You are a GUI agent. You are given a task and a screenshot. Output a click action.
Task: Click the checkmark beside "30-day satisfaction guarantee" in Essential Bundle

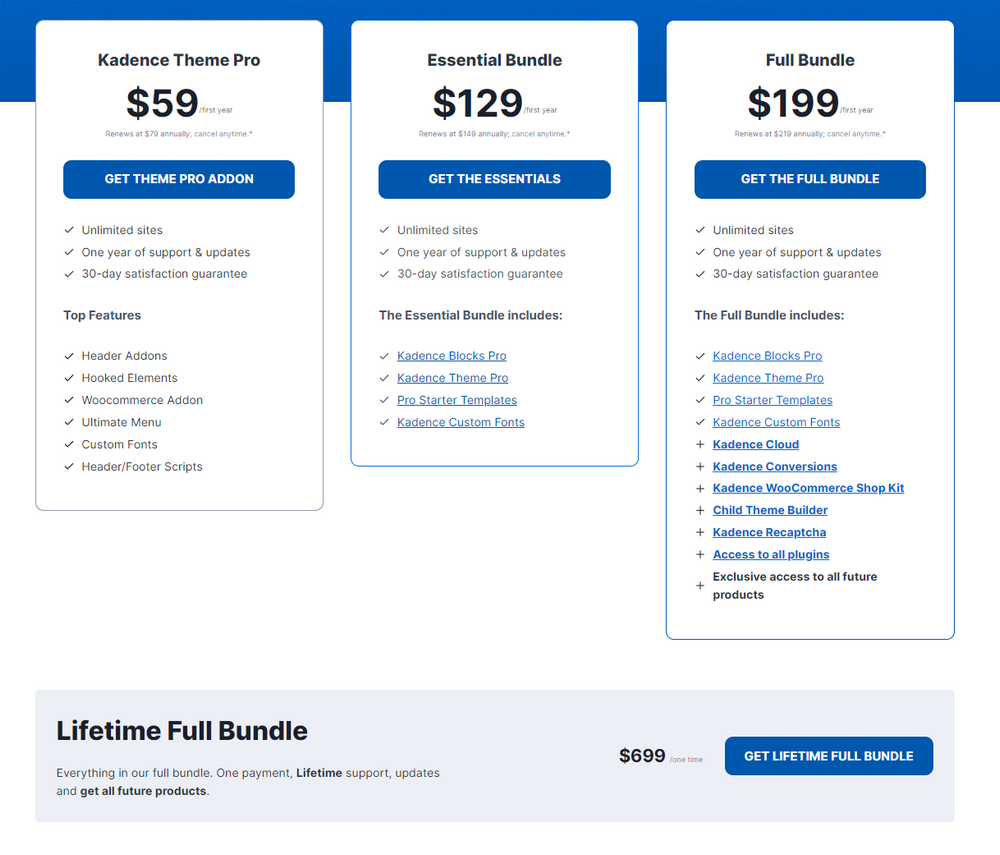coord(384,274)
